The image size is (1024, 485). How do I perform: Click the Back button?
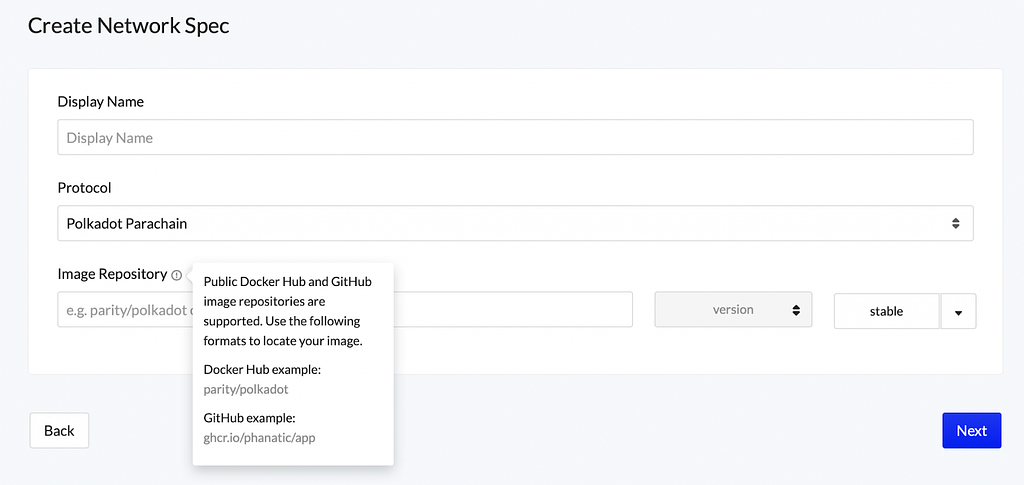[x=59, y=431]
